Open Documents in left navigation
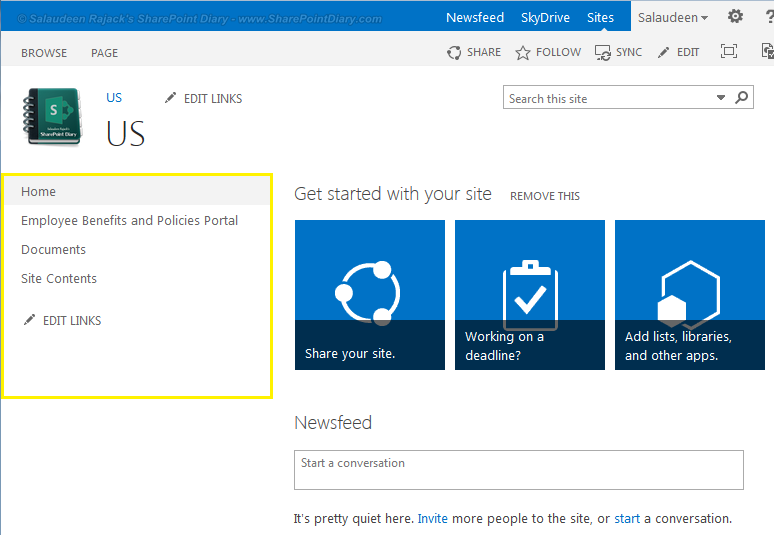This screenshot has height=535, width=774. click(x=53, y=250)
